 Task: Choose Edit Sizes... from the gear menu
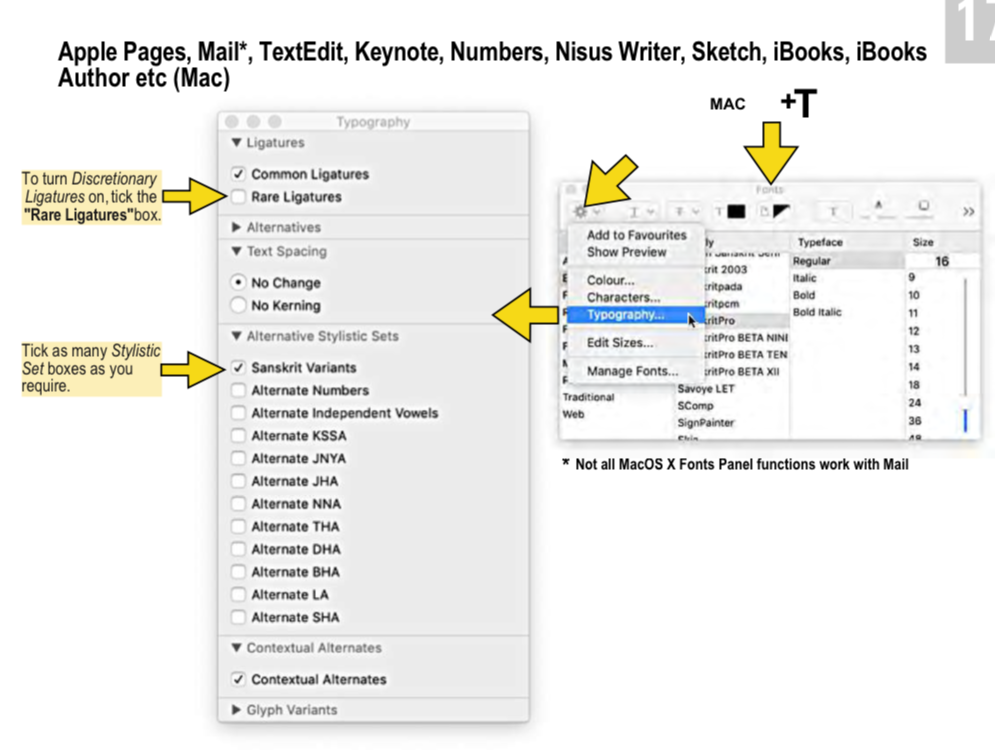tap(636, 343)
